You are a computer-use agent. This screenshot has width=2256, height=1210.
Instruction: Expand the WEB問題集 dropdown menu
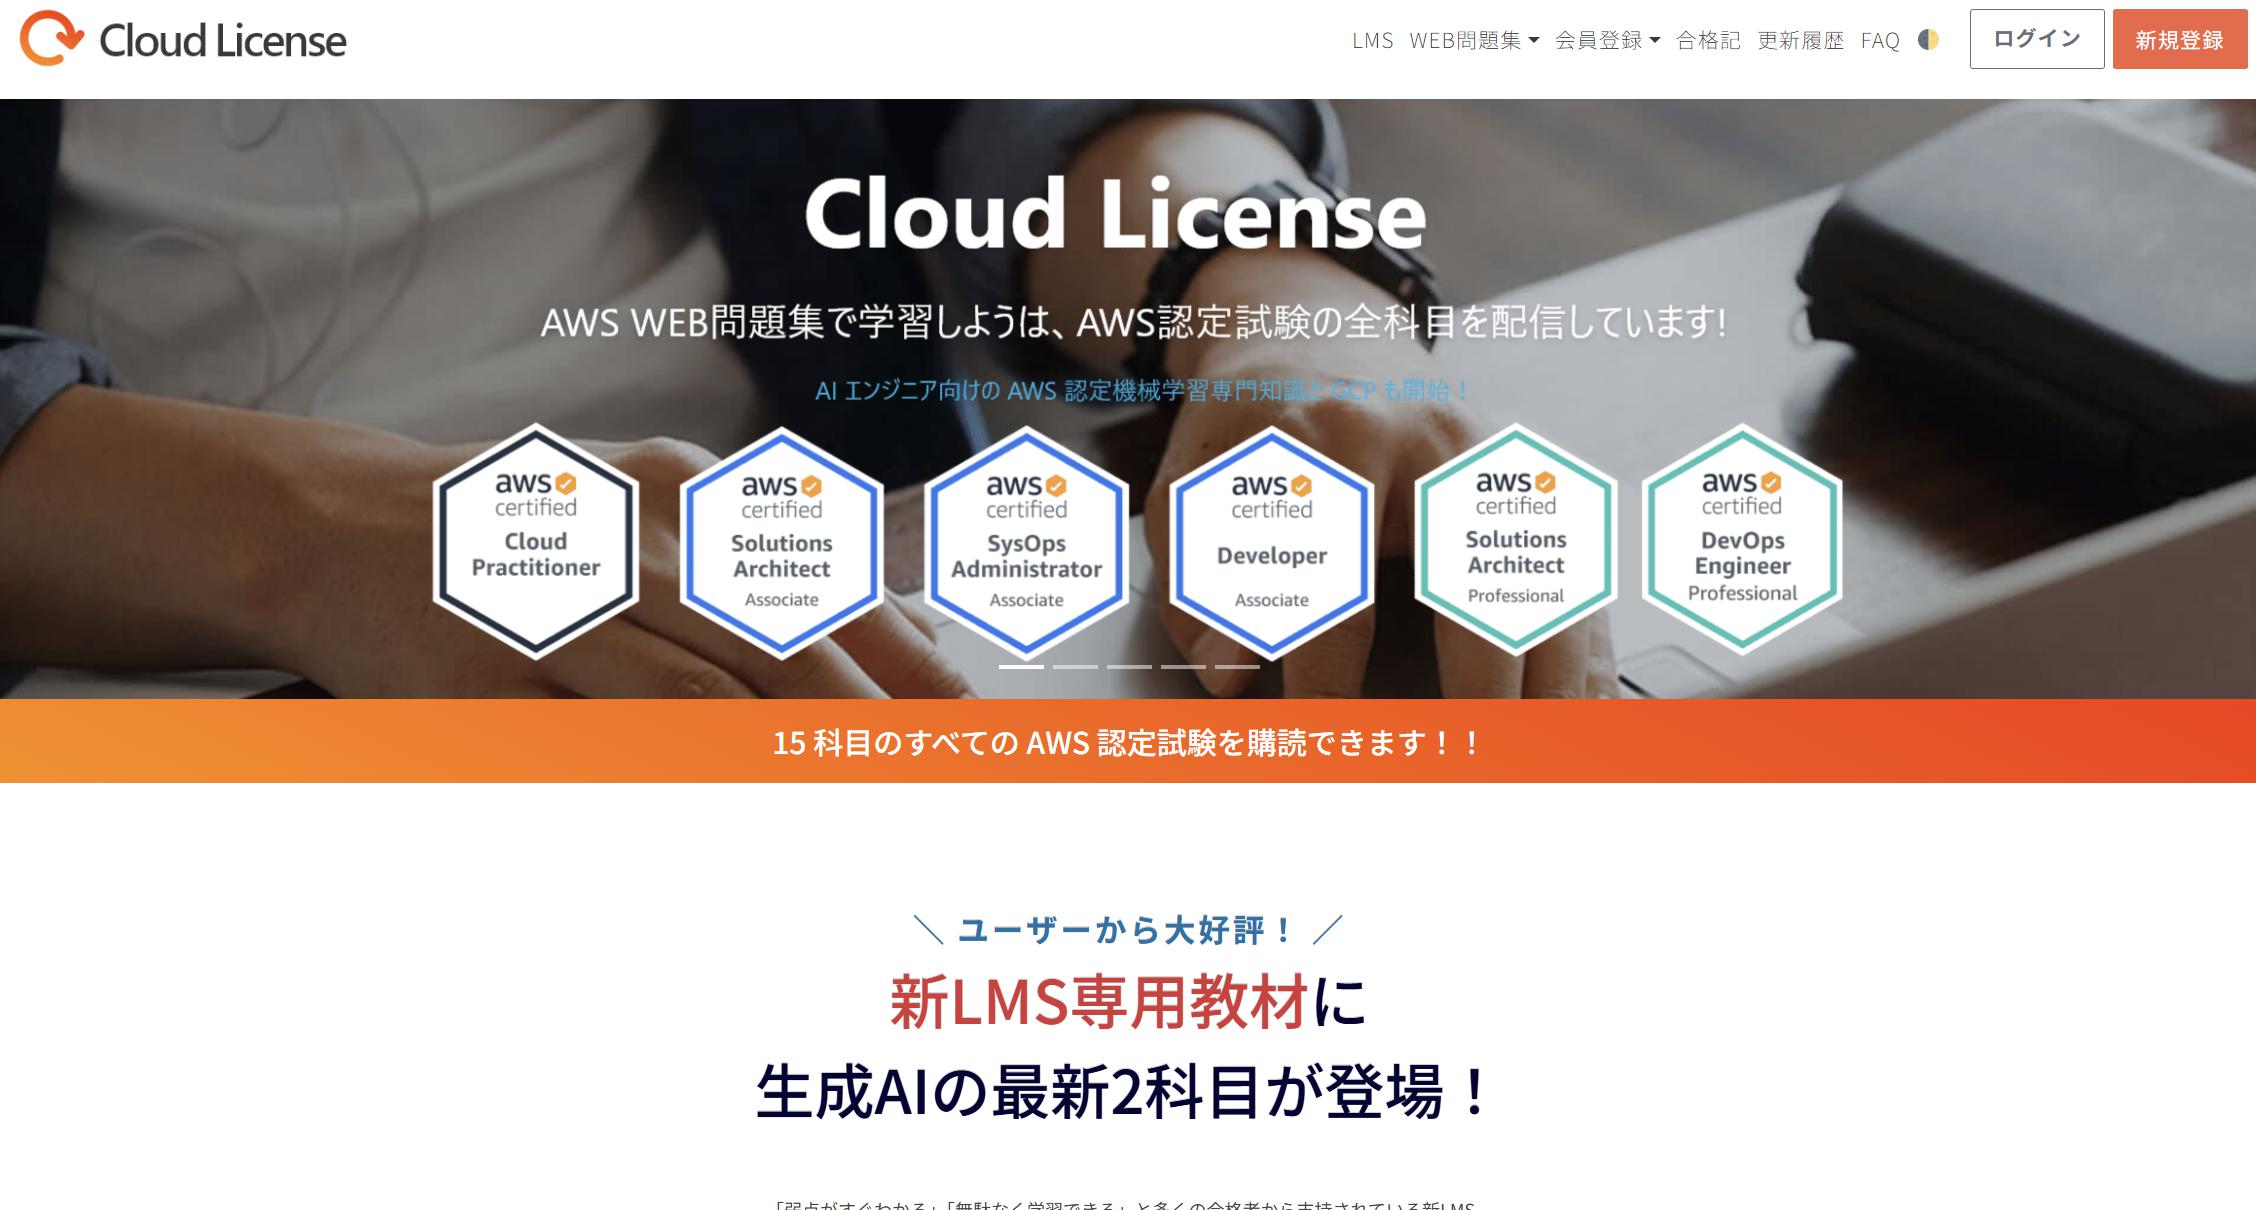tap(1473, 40)
